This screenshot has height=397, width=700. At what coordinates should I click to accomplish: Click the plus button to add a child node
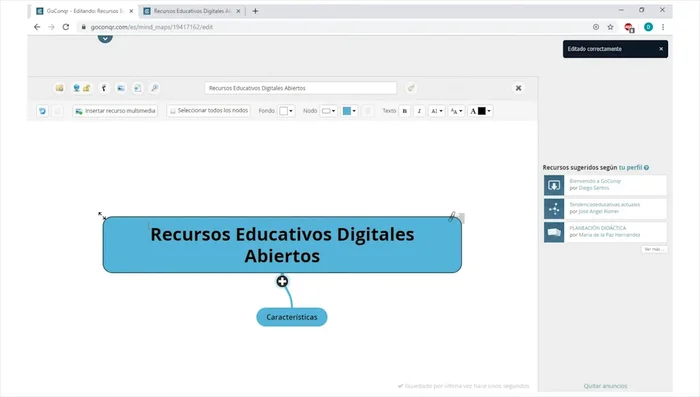click(x=282, y=281)
